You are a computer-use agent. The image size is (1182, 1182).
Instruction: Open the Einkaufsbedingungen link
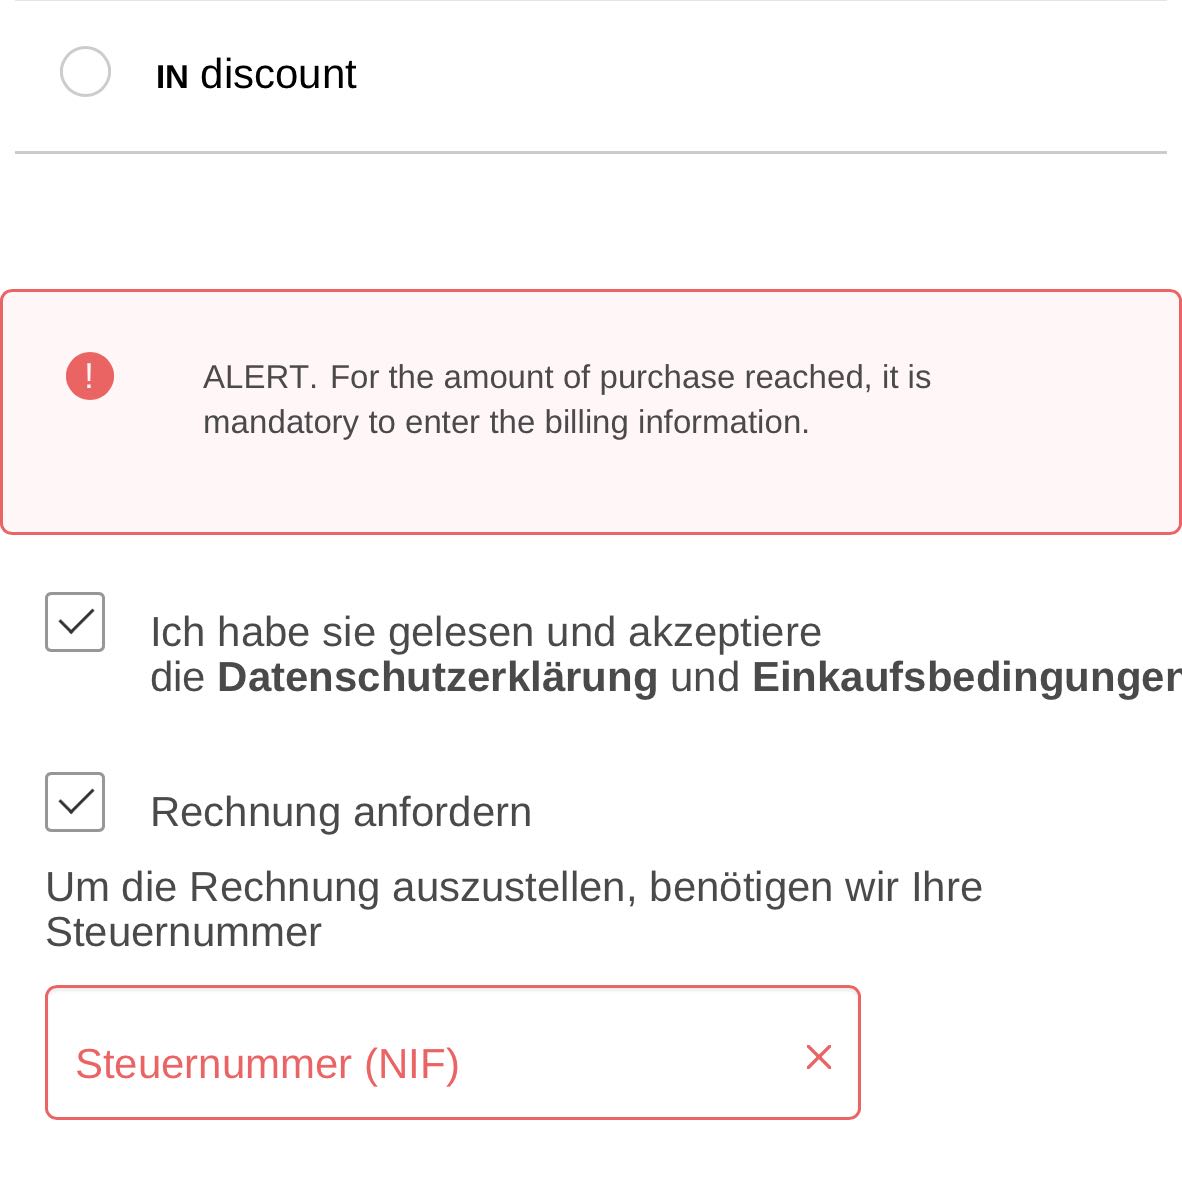point(965,677)
